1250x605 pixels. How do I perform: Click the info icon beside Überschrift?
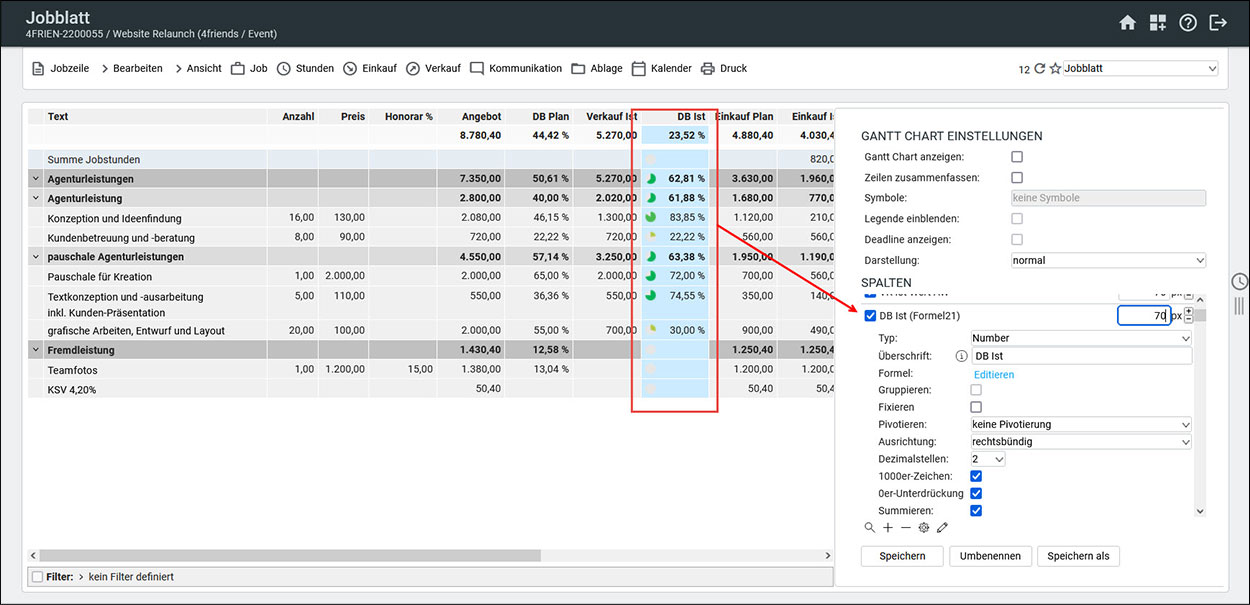coord(961,356)
